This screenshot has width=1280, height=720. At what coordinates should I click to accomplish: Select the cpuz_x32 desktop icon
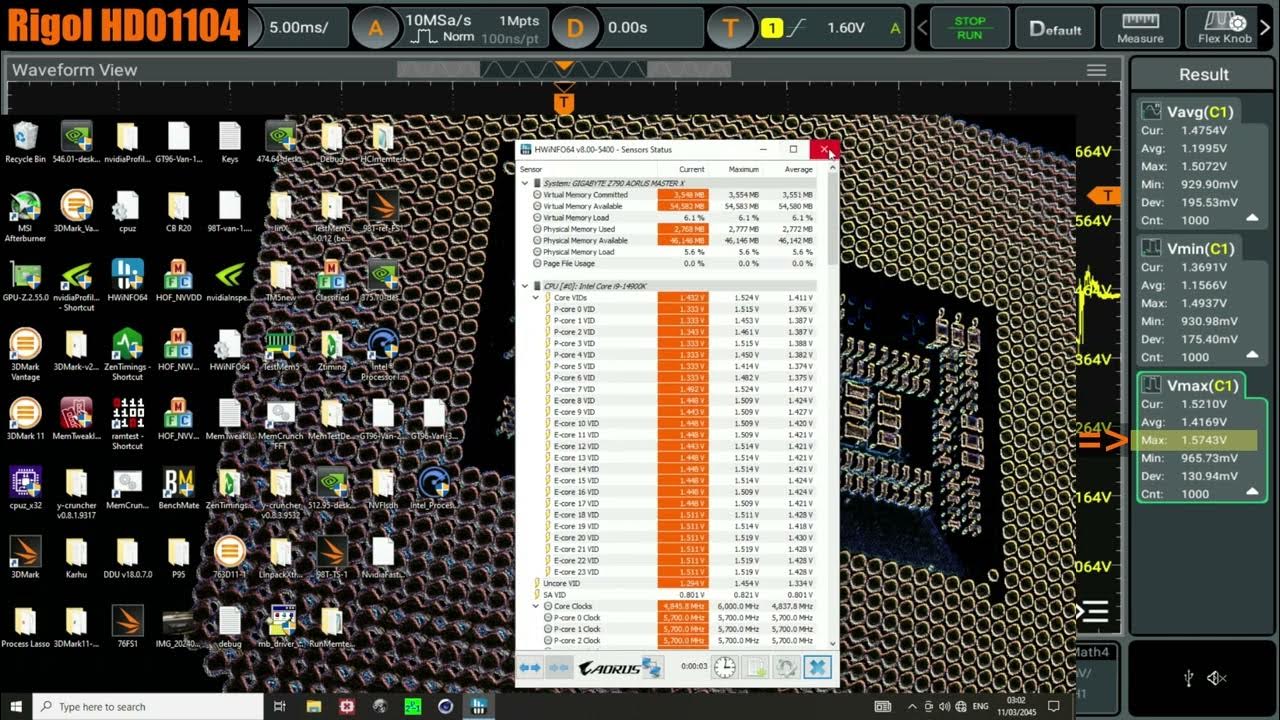26,488
